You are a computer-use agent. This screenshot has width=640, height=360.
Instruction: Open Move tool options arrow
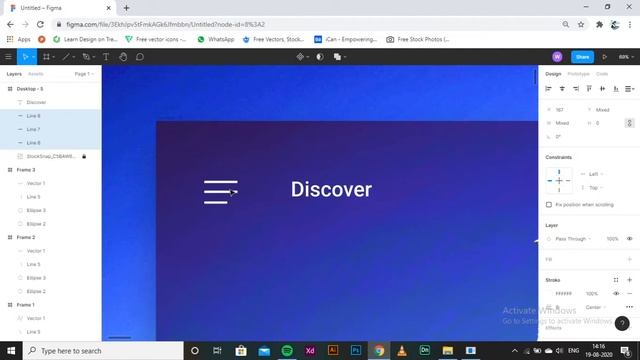[x=33, y=57]
